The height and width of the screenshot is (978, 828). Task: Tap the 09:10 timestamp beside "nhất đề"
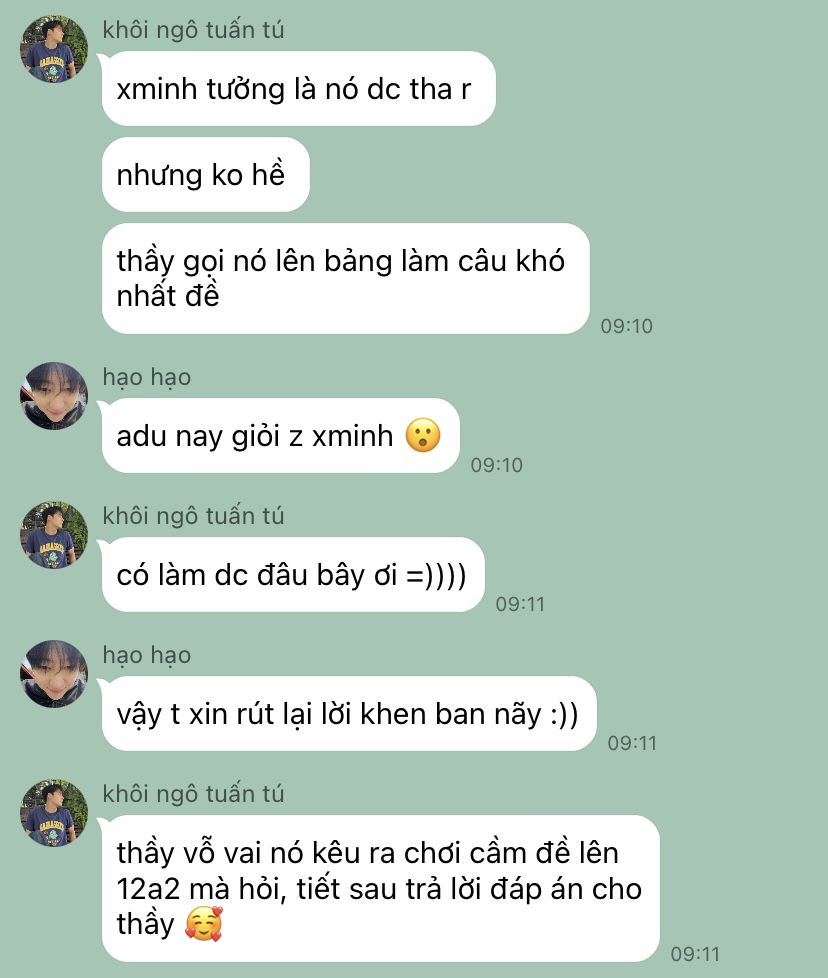627,326
